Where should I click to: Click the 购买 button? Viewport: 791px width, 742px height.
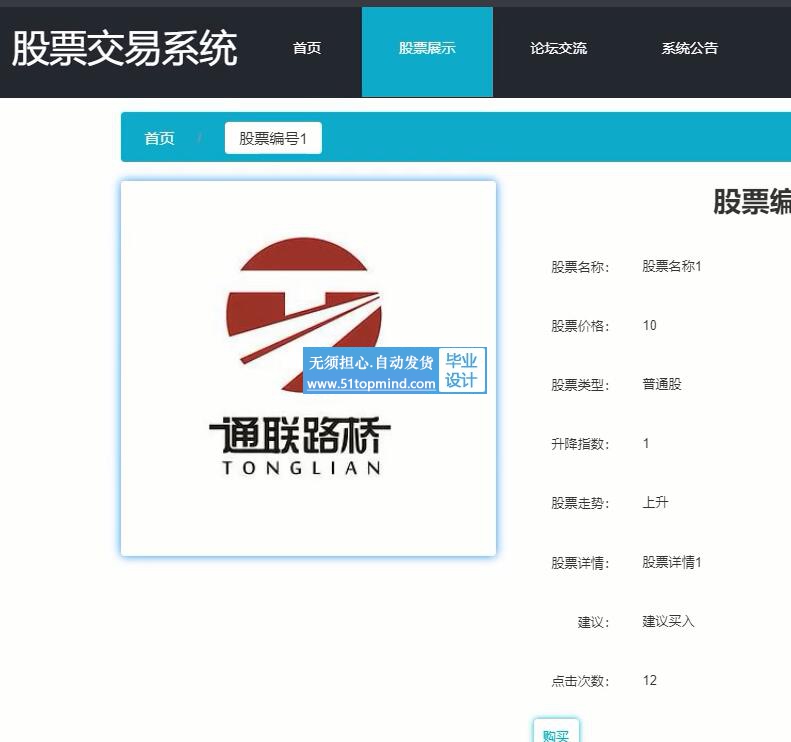(x=556, y=732)
